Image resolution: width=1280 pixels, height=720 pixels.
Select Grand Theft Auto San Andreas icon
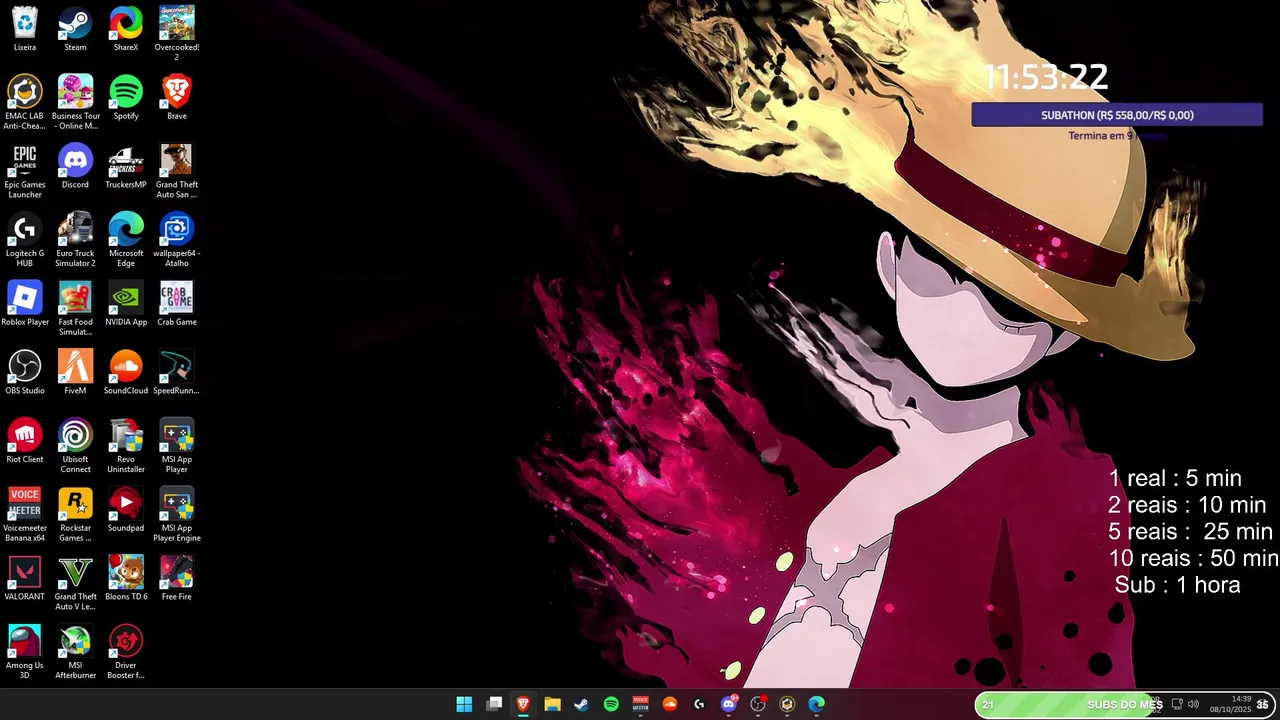coord(177,172)
